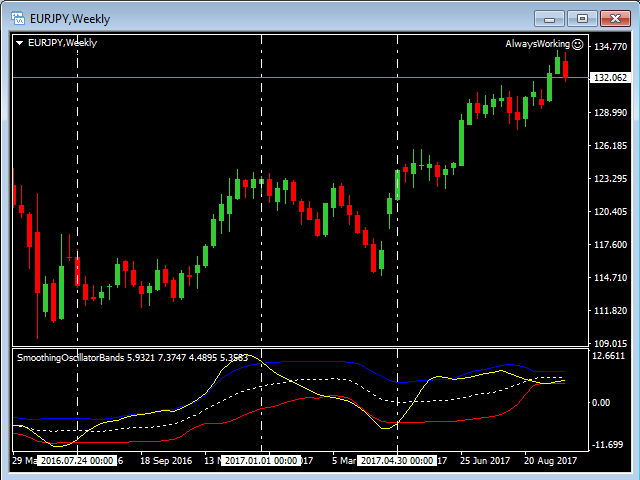Click the 12.6611 indicator scale value
This screenshot has width=640, height=480.
pos(609,356)
